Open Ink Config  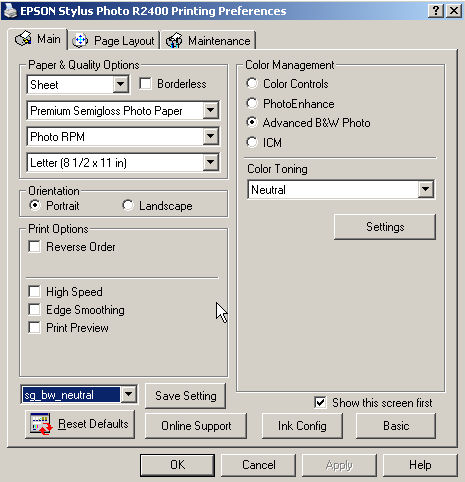(302, 426)
